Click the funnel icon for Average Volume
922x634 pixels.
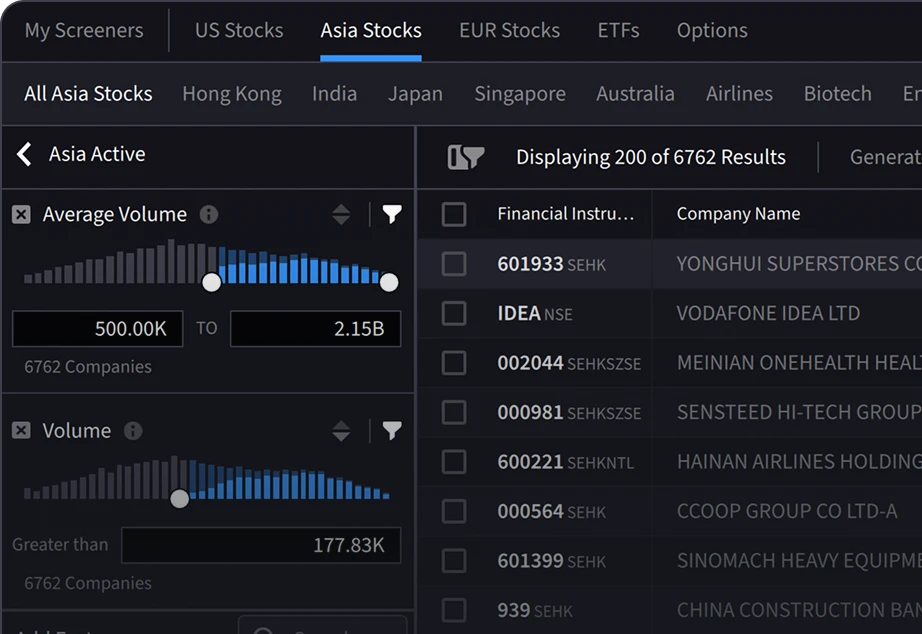(392, 214)
